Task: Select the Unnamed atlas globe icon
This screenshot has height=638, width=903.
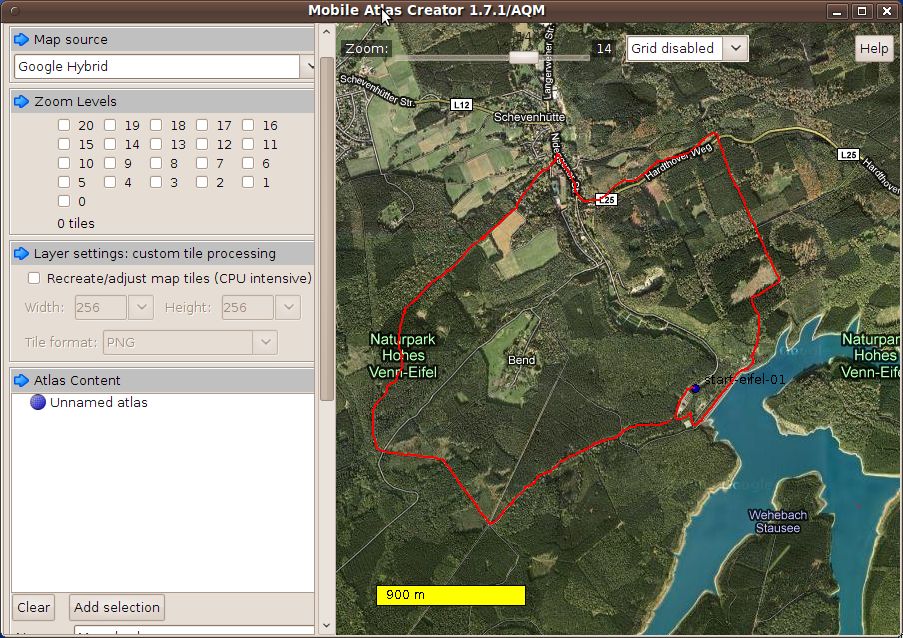Action: pos(38,403)
